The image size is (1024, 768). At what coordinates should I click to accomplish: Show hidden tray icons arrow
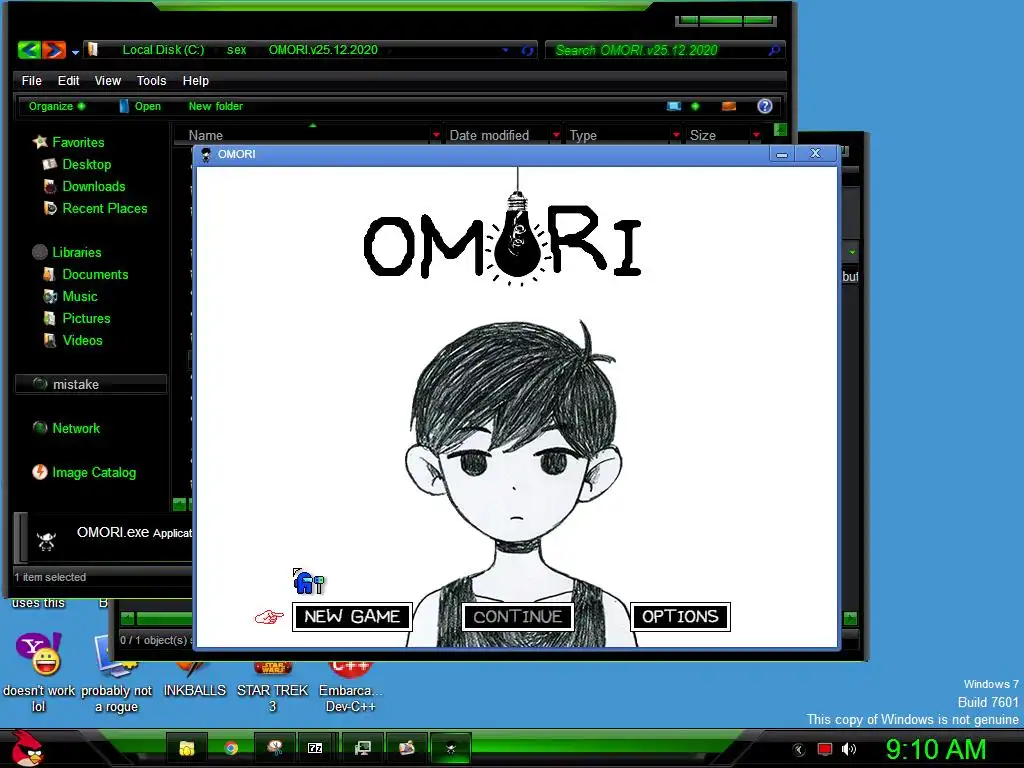(798, 750)
